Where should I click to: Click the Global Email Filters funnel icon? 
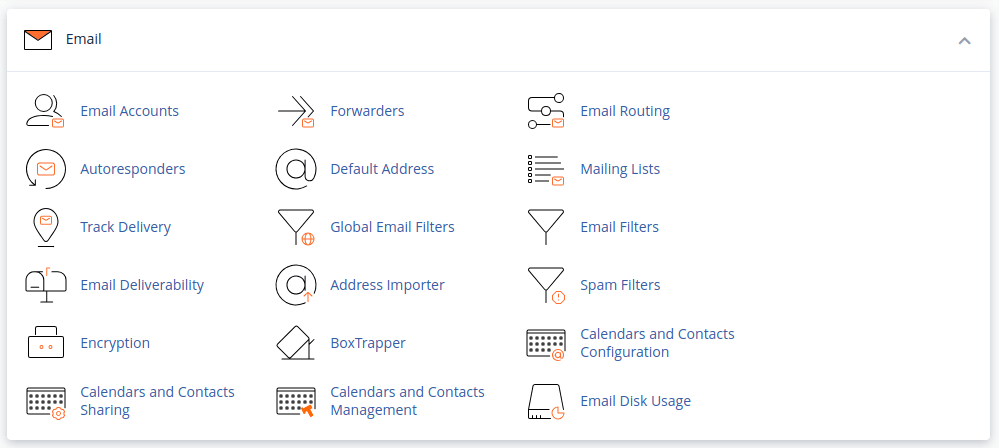pos(295,227)
